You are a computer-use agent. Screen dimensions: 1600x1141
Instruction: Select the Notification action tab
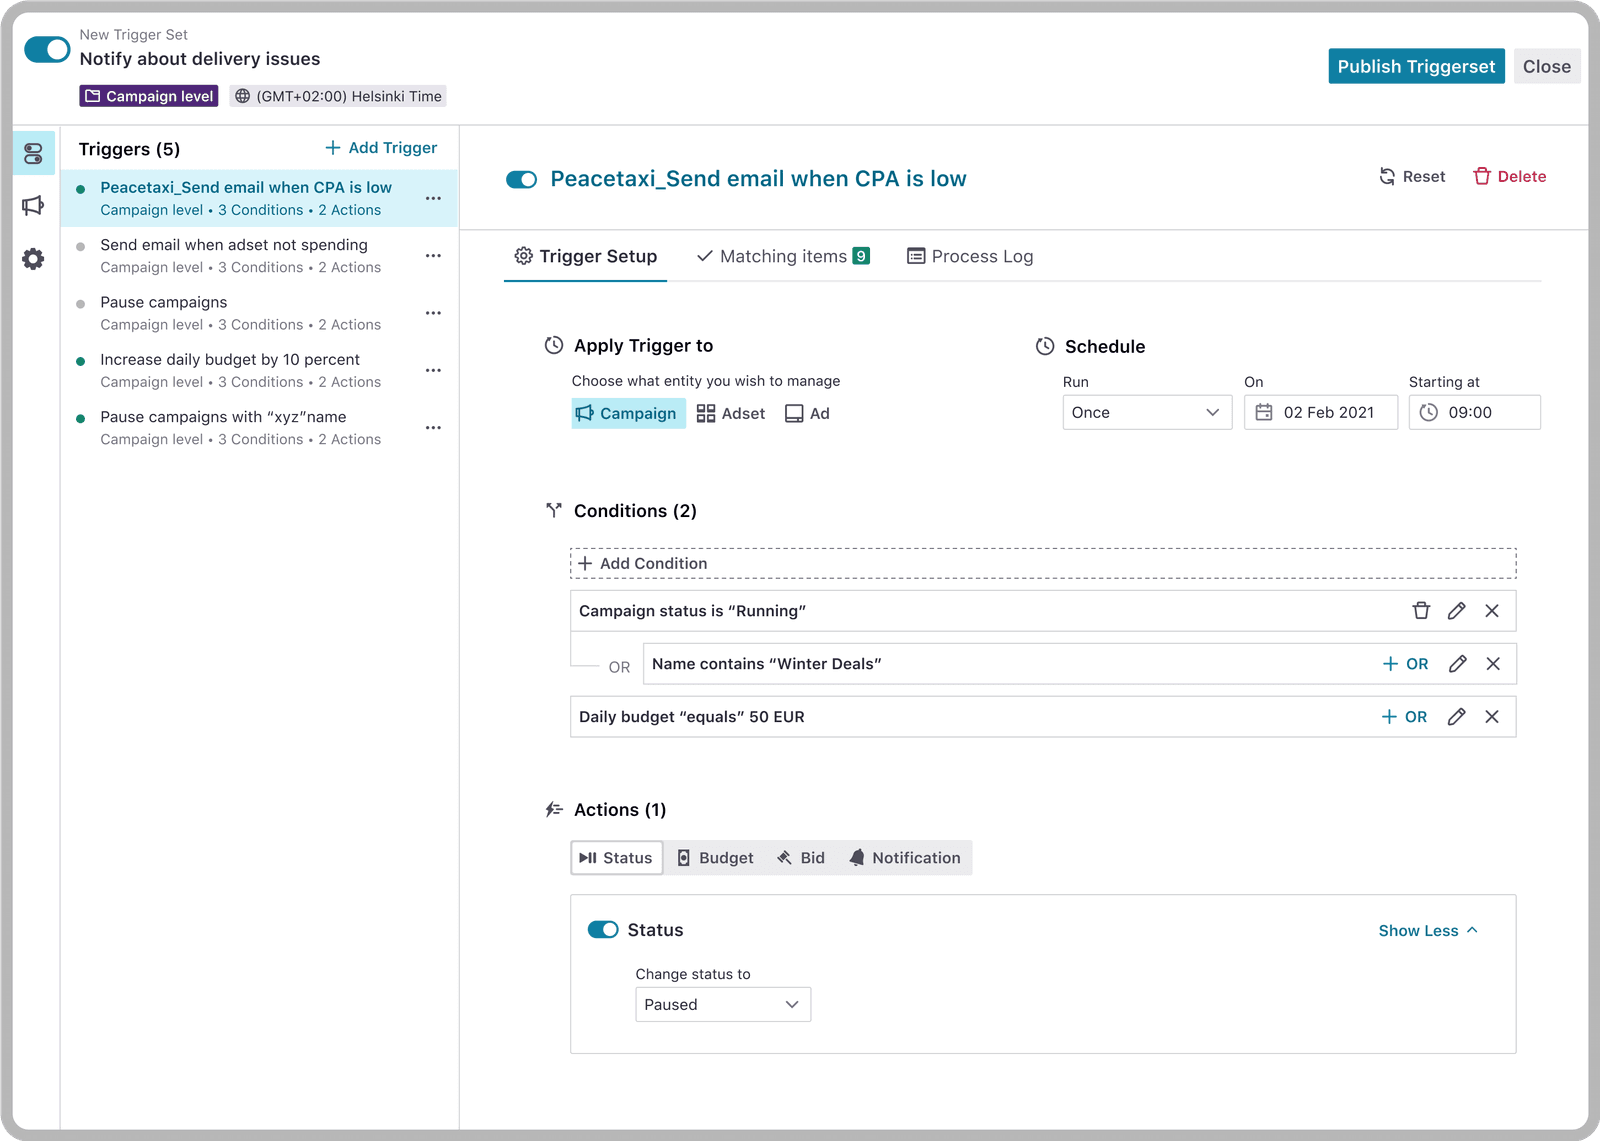pyautogui.click(x=905, y=858)
